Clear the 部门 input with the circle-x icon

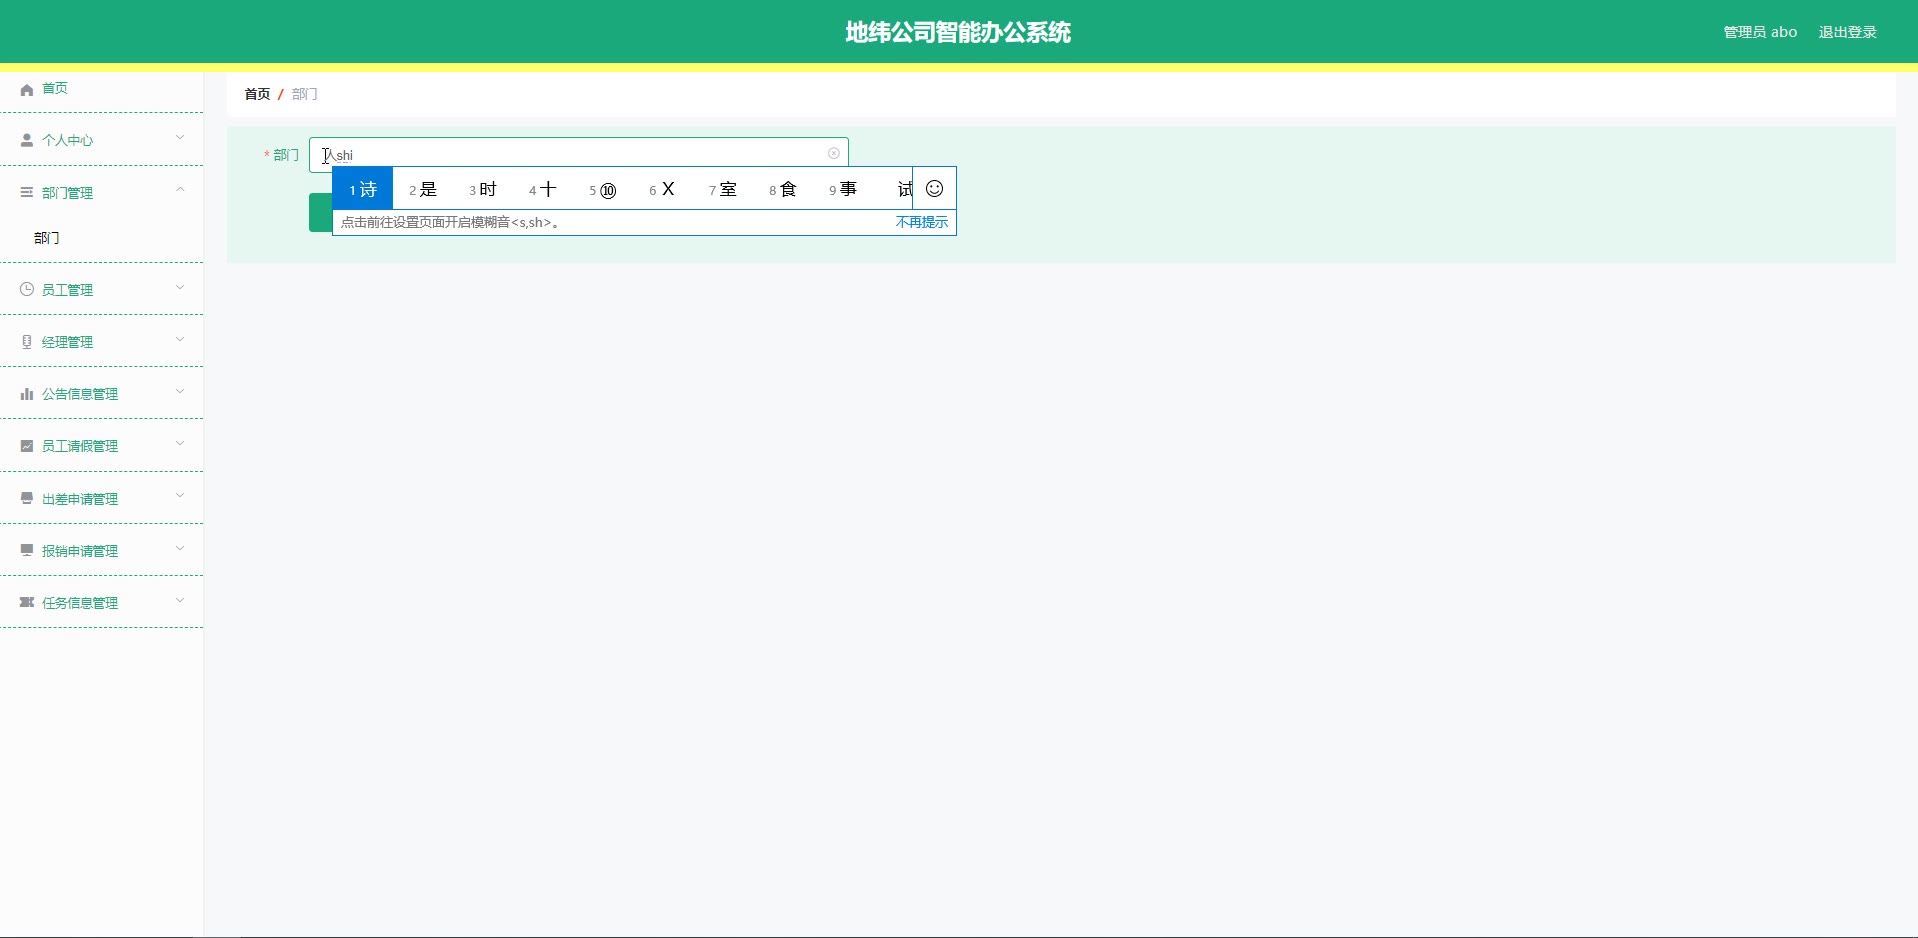pyautogui.click(x=834, y=153)
